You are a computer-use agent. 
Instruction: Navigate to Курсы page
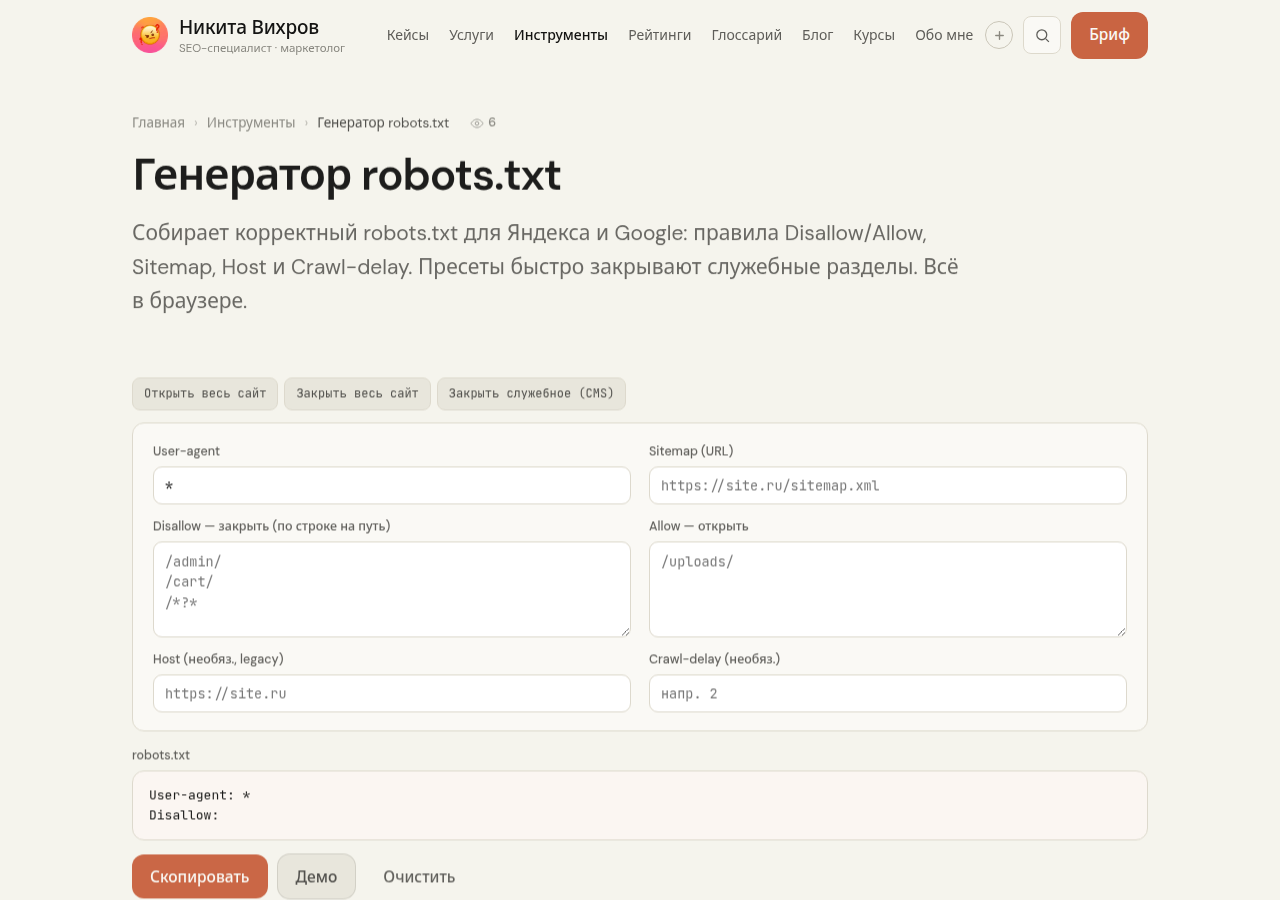874,35
